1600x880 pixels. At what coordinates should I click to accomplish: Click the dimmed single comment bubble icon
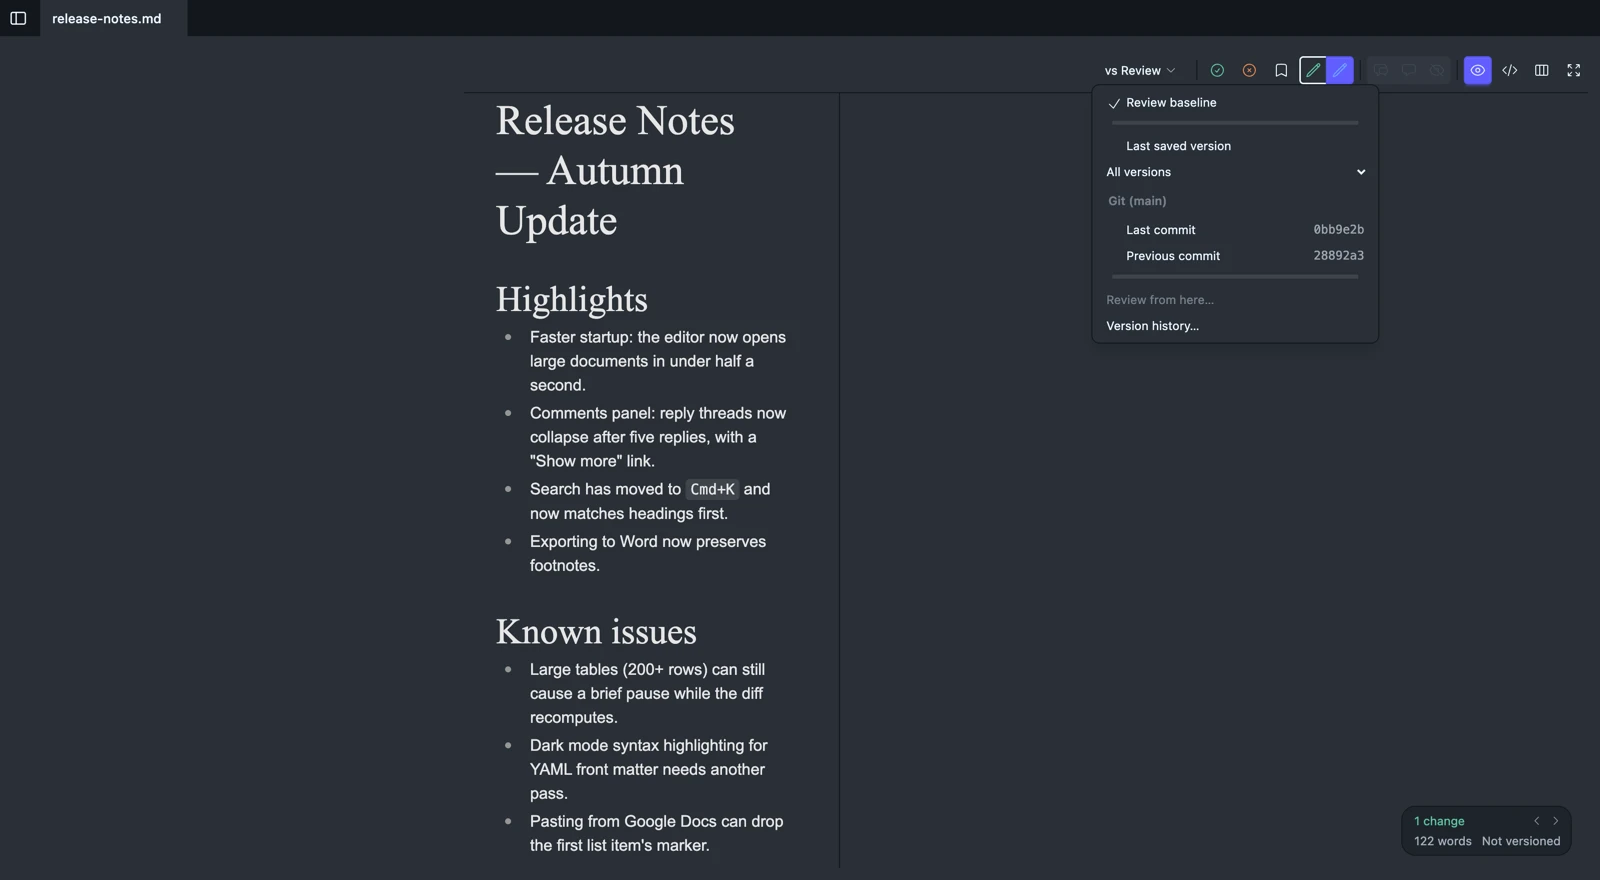(1409, 70)
